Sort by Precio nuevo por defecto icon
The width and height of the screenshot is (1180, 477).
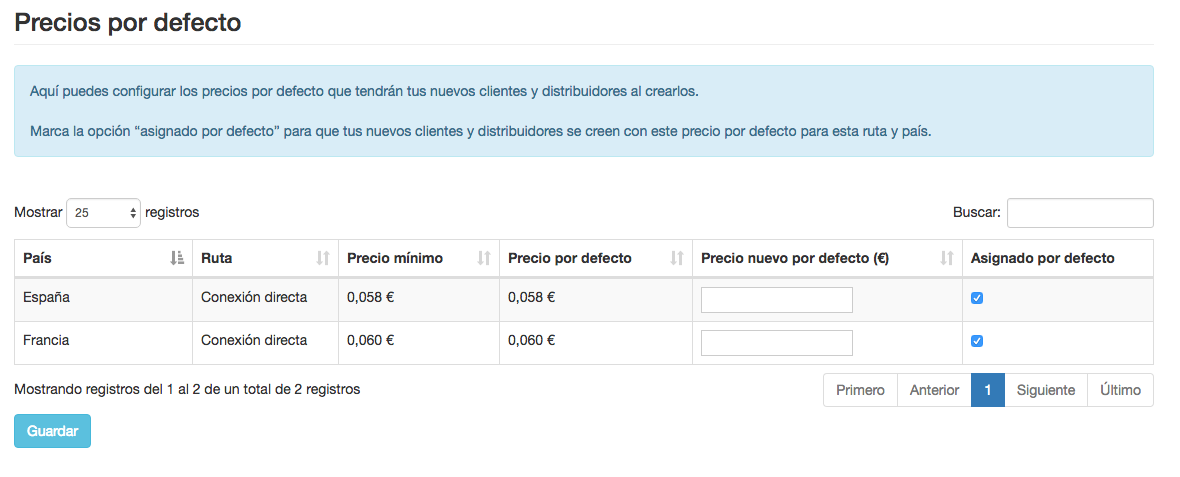point(947,258)
